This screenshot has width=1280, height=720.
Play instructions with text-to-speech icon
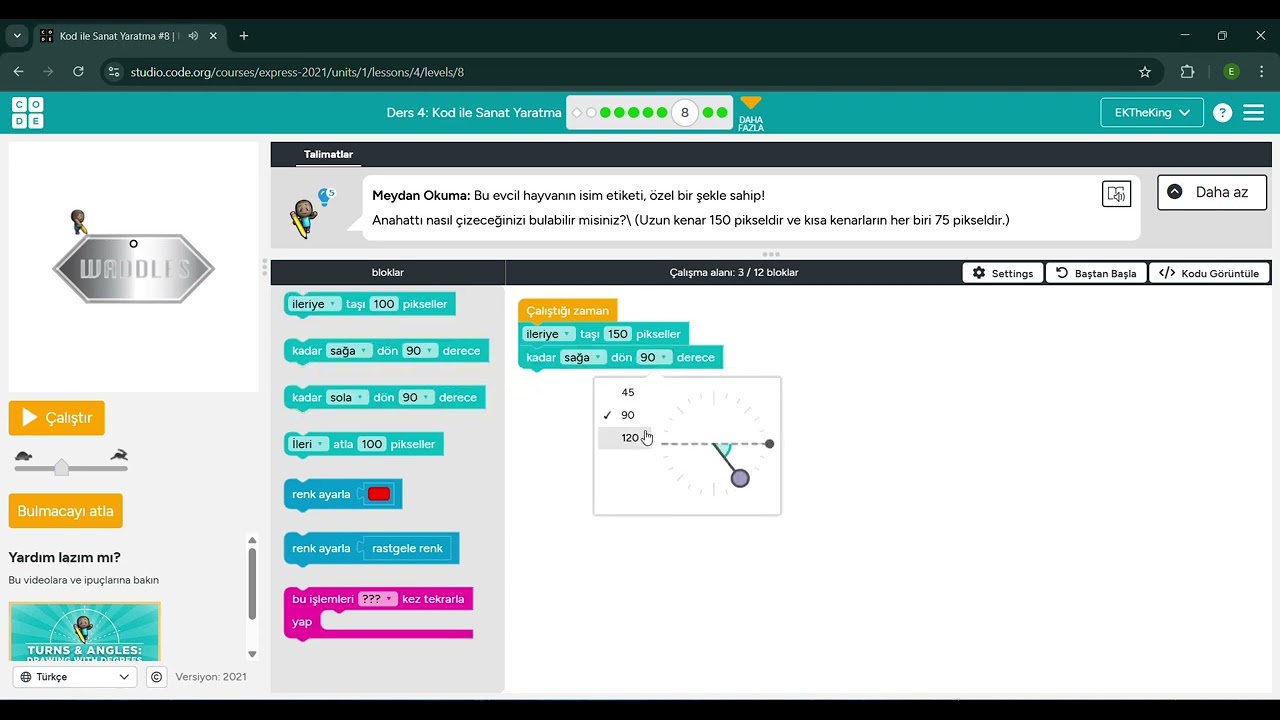[1116, 194]
